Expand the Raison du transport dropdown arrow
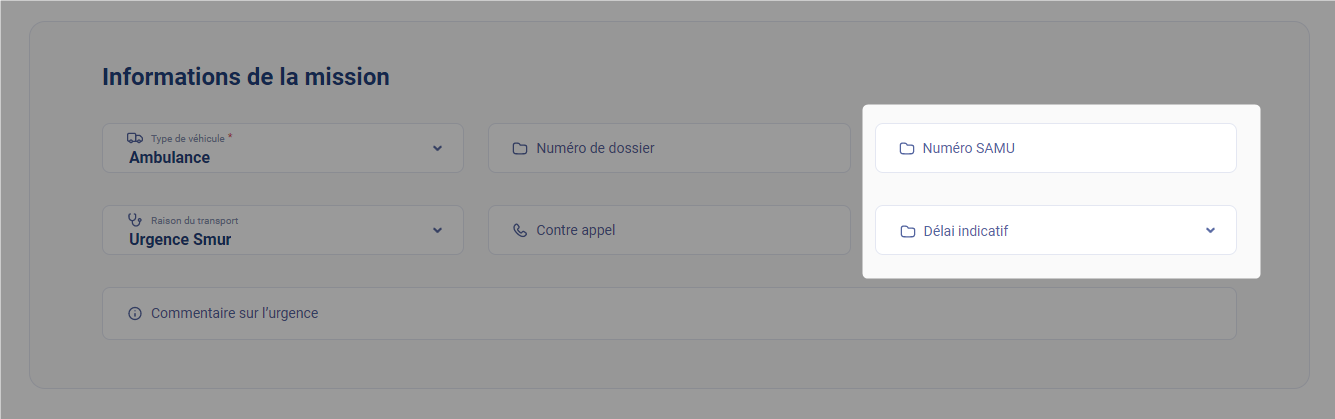1335x419 pixels. [437, 230]
